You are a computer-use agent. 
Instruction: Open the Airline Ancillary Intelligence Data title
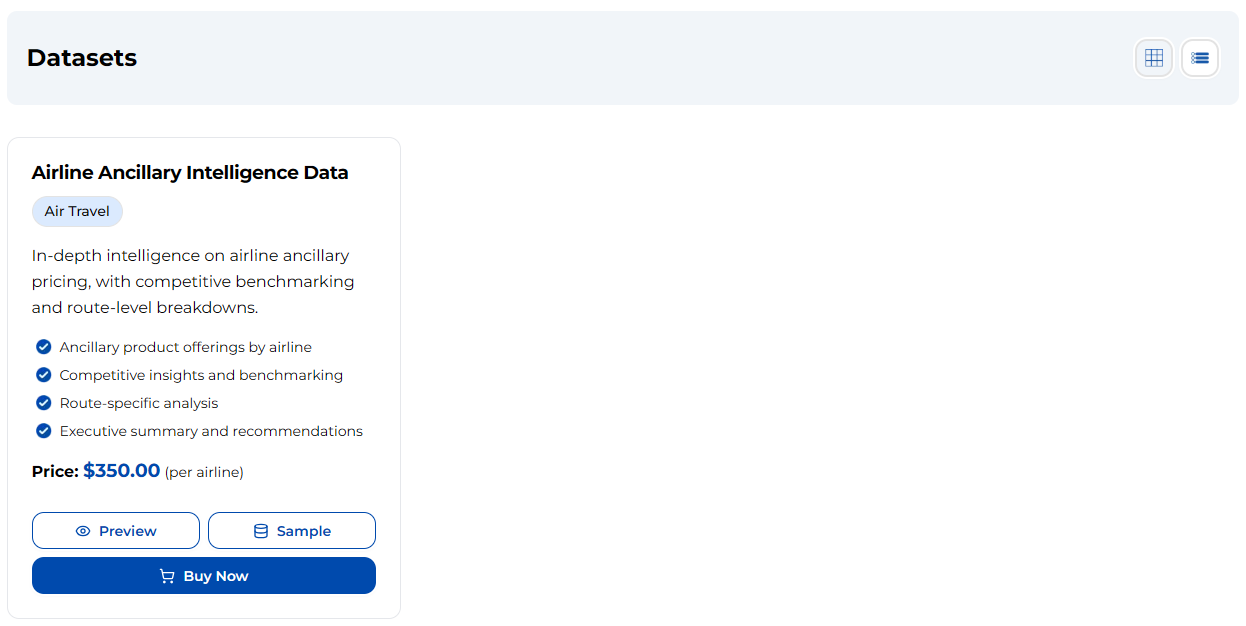[190, 173]
